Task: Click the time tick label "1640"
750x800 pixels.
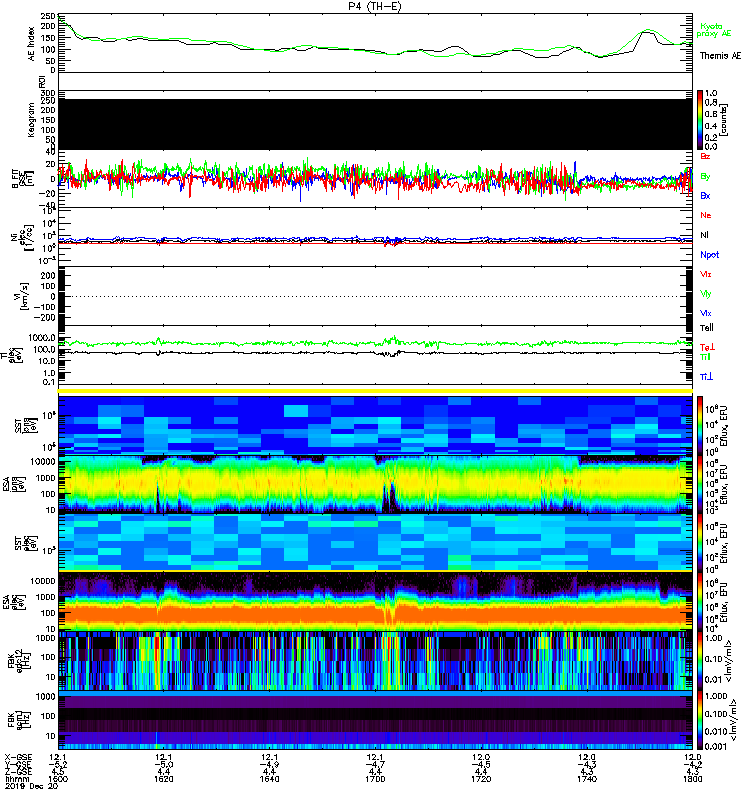Action: pyautogui.click(x=269, y=779)
